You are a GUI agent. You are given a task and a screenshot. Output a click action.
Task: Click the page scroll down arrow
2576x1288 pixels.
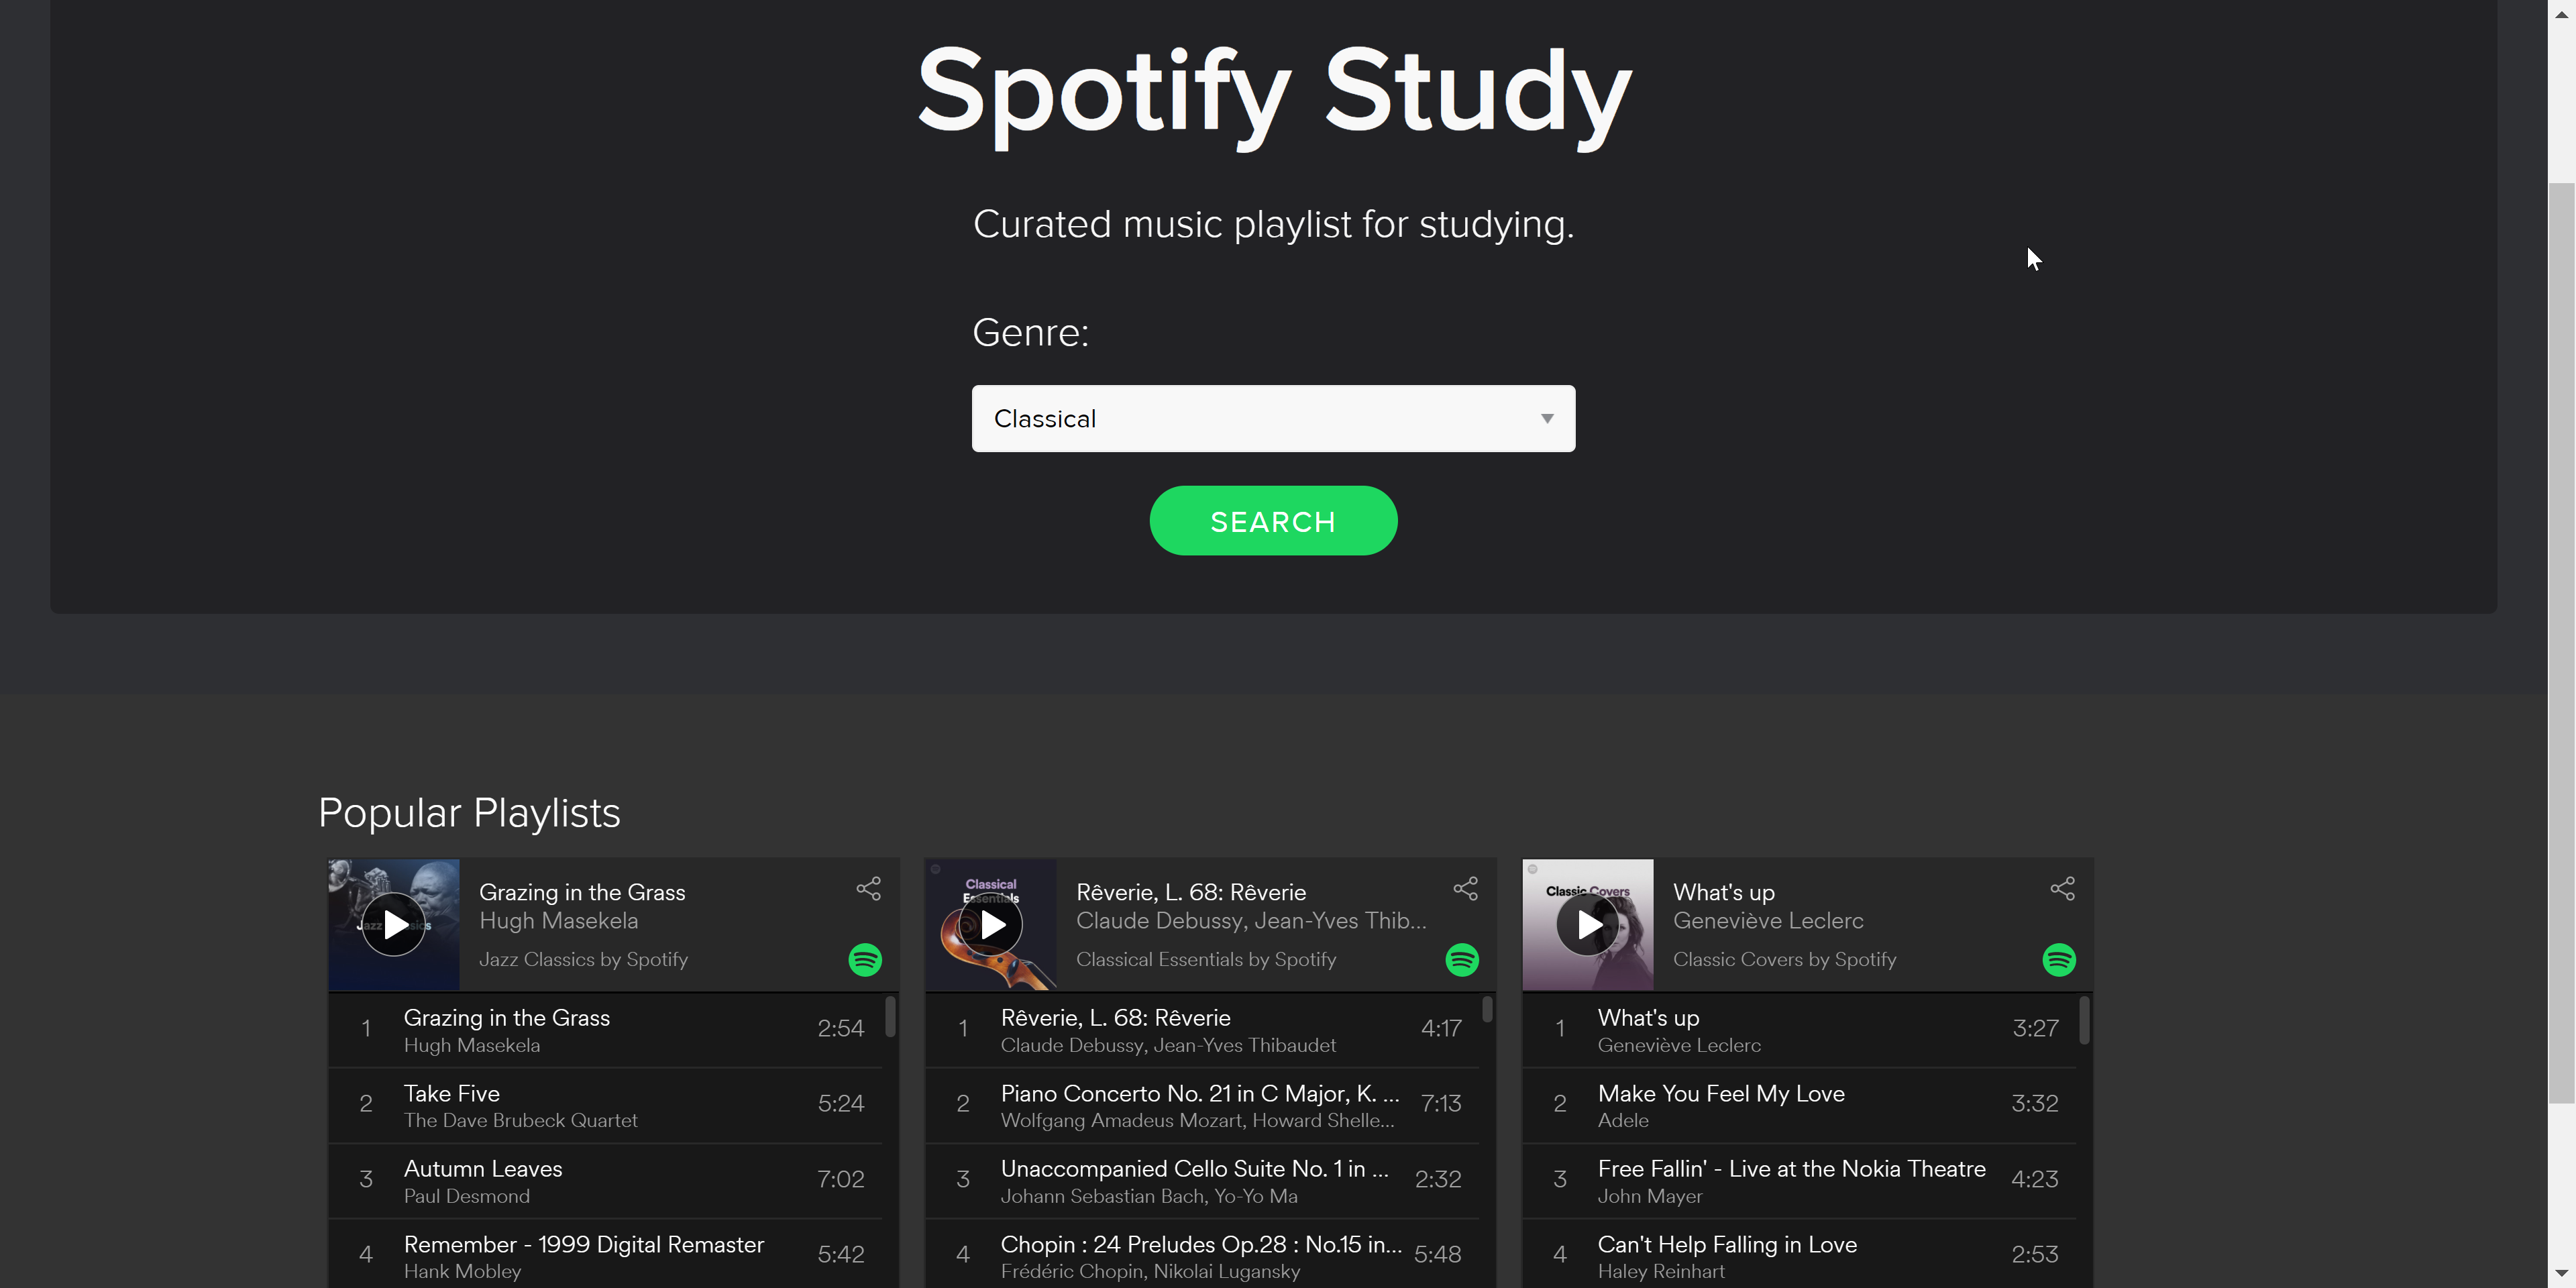click(x=2561, y=1274)
